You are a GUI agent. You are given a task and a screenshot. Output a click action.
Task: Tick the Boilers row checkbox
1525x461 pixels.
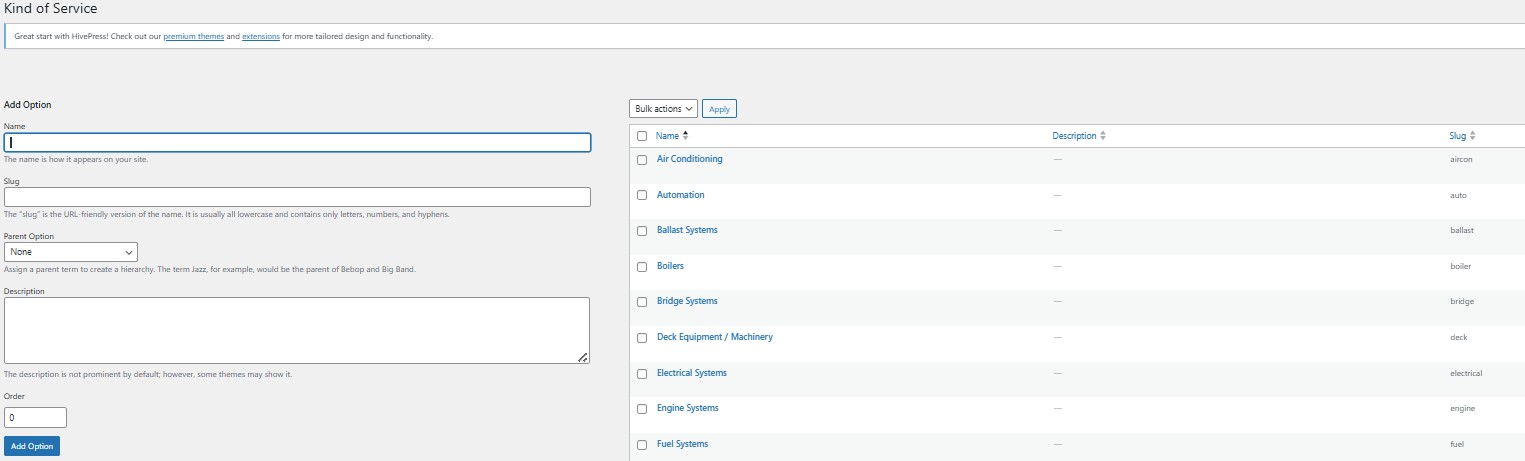click(642, 267)
